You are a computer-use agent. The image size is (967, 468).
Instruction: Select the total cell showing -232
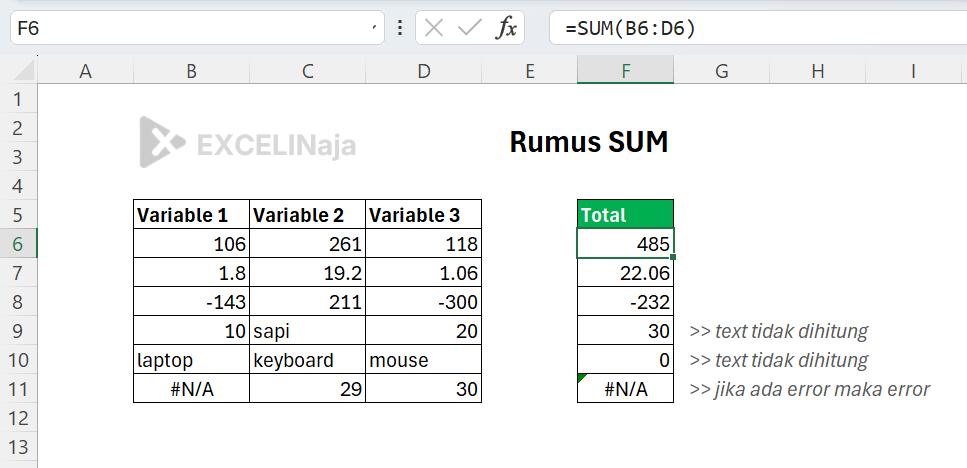[625, 302]
